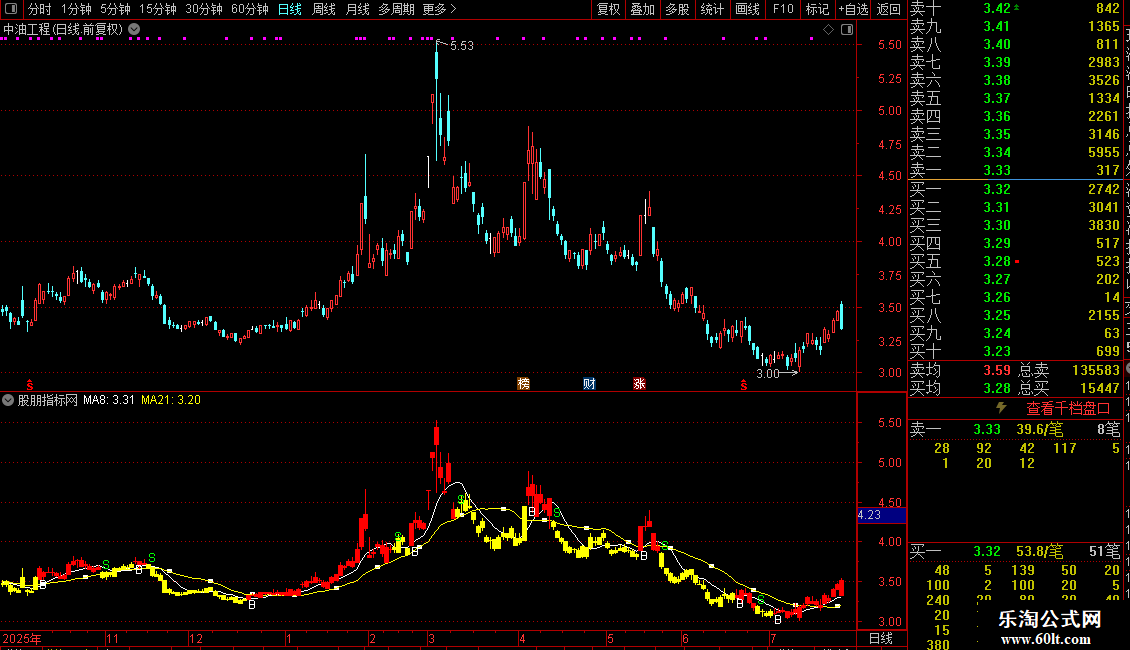Screen dimensions: 1130x650
Task: Activate the 画线 drawing tool
Action: point(747,9)
